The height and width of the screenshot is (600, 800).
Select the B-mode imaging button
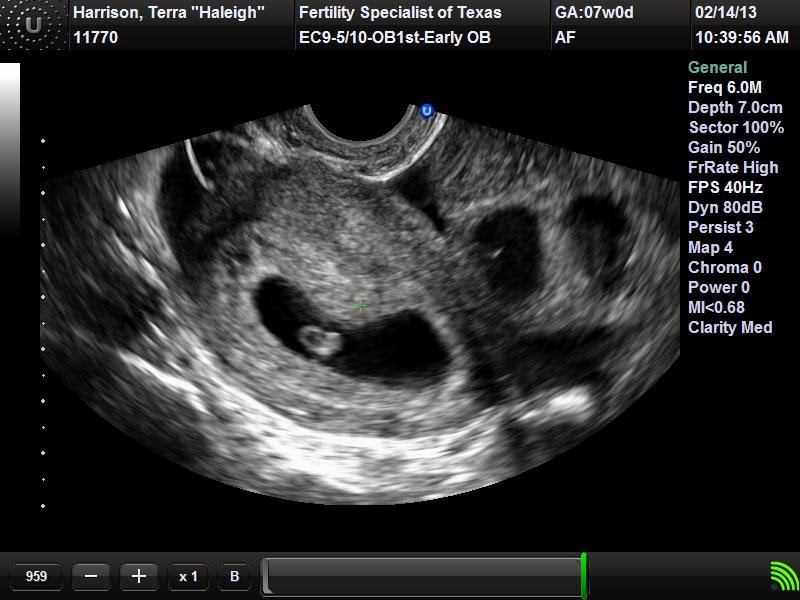pyautogui.click(x=234, y=576)
